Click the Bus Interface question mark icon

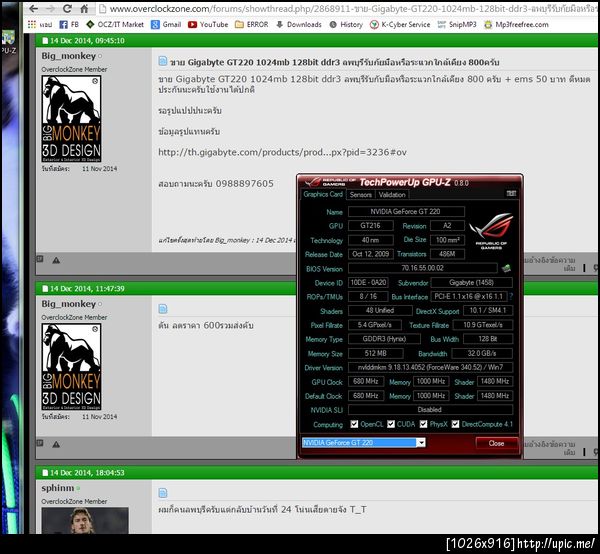(x=511, y=296)
